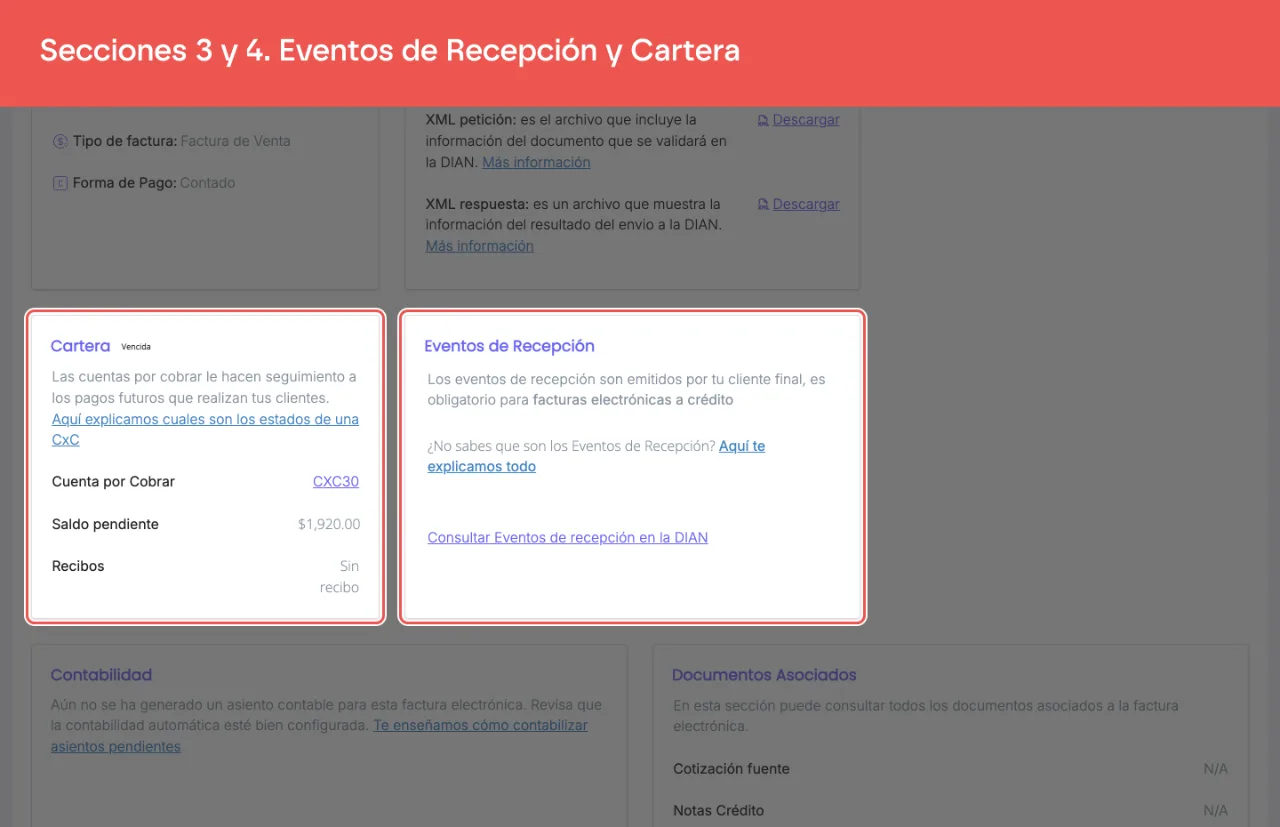Open account receivable CXC30
The width and height of the screenshot is (1280, 827).
[x=336, y=482]
